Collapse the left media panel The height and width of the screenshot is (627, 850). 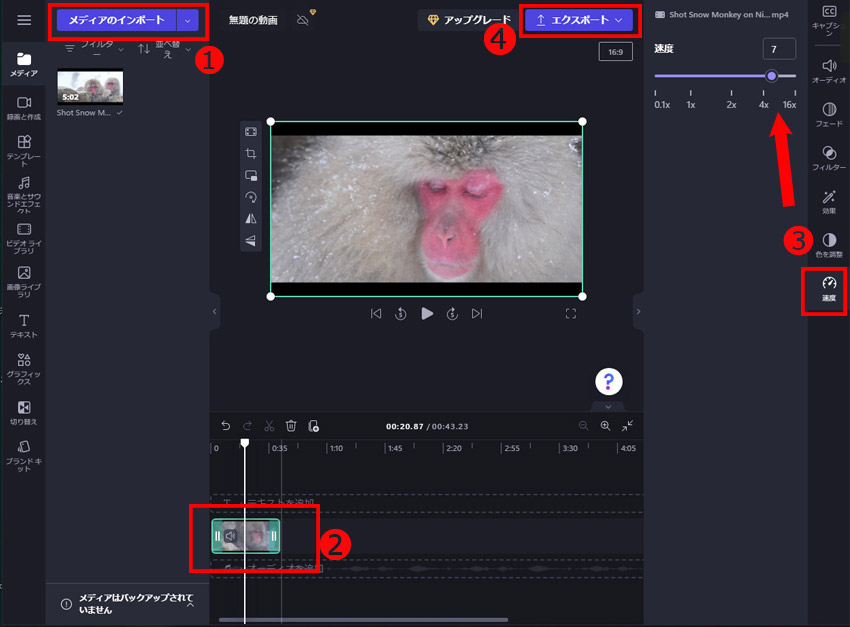click(214, 312)
